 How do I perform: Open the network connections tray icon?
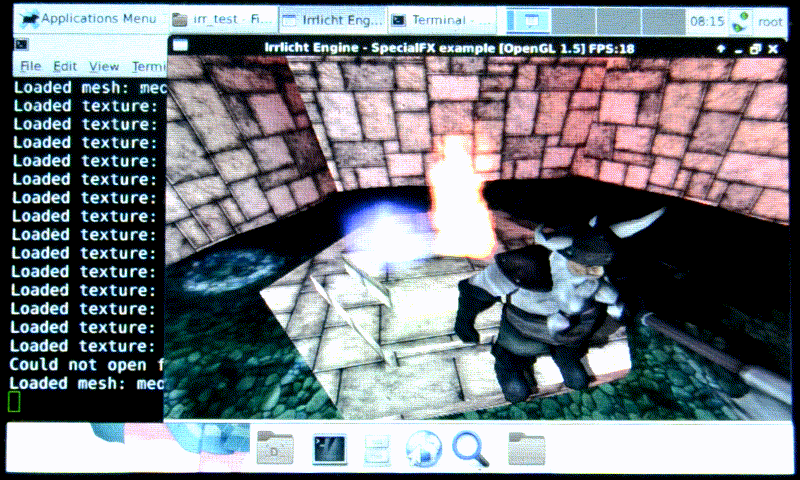coord(740,22)
